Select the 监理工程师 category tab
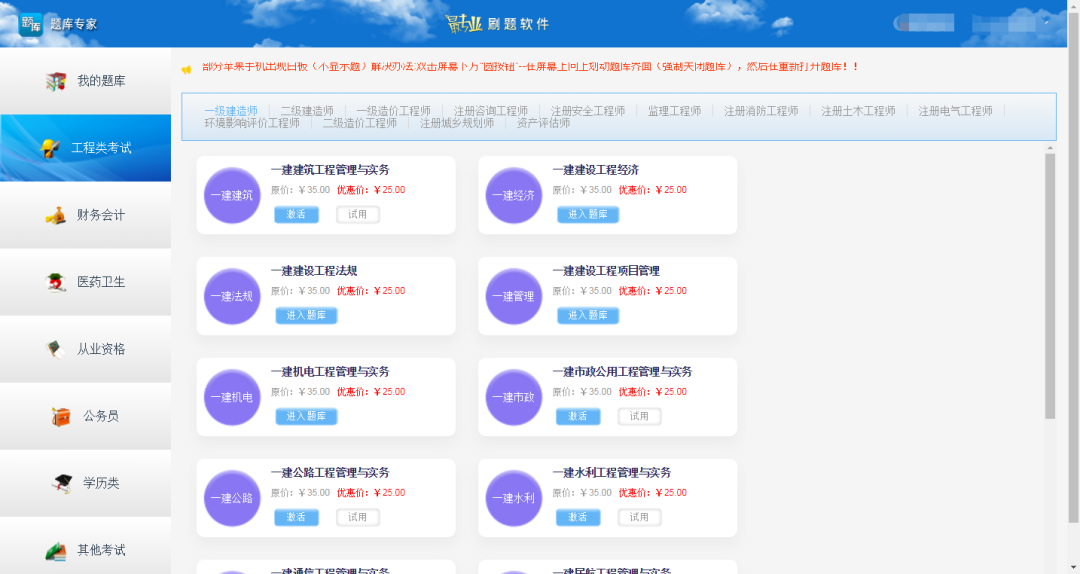Image resolution: width=1080 pixels, height=574 pixels. click(x=674, y=111)
